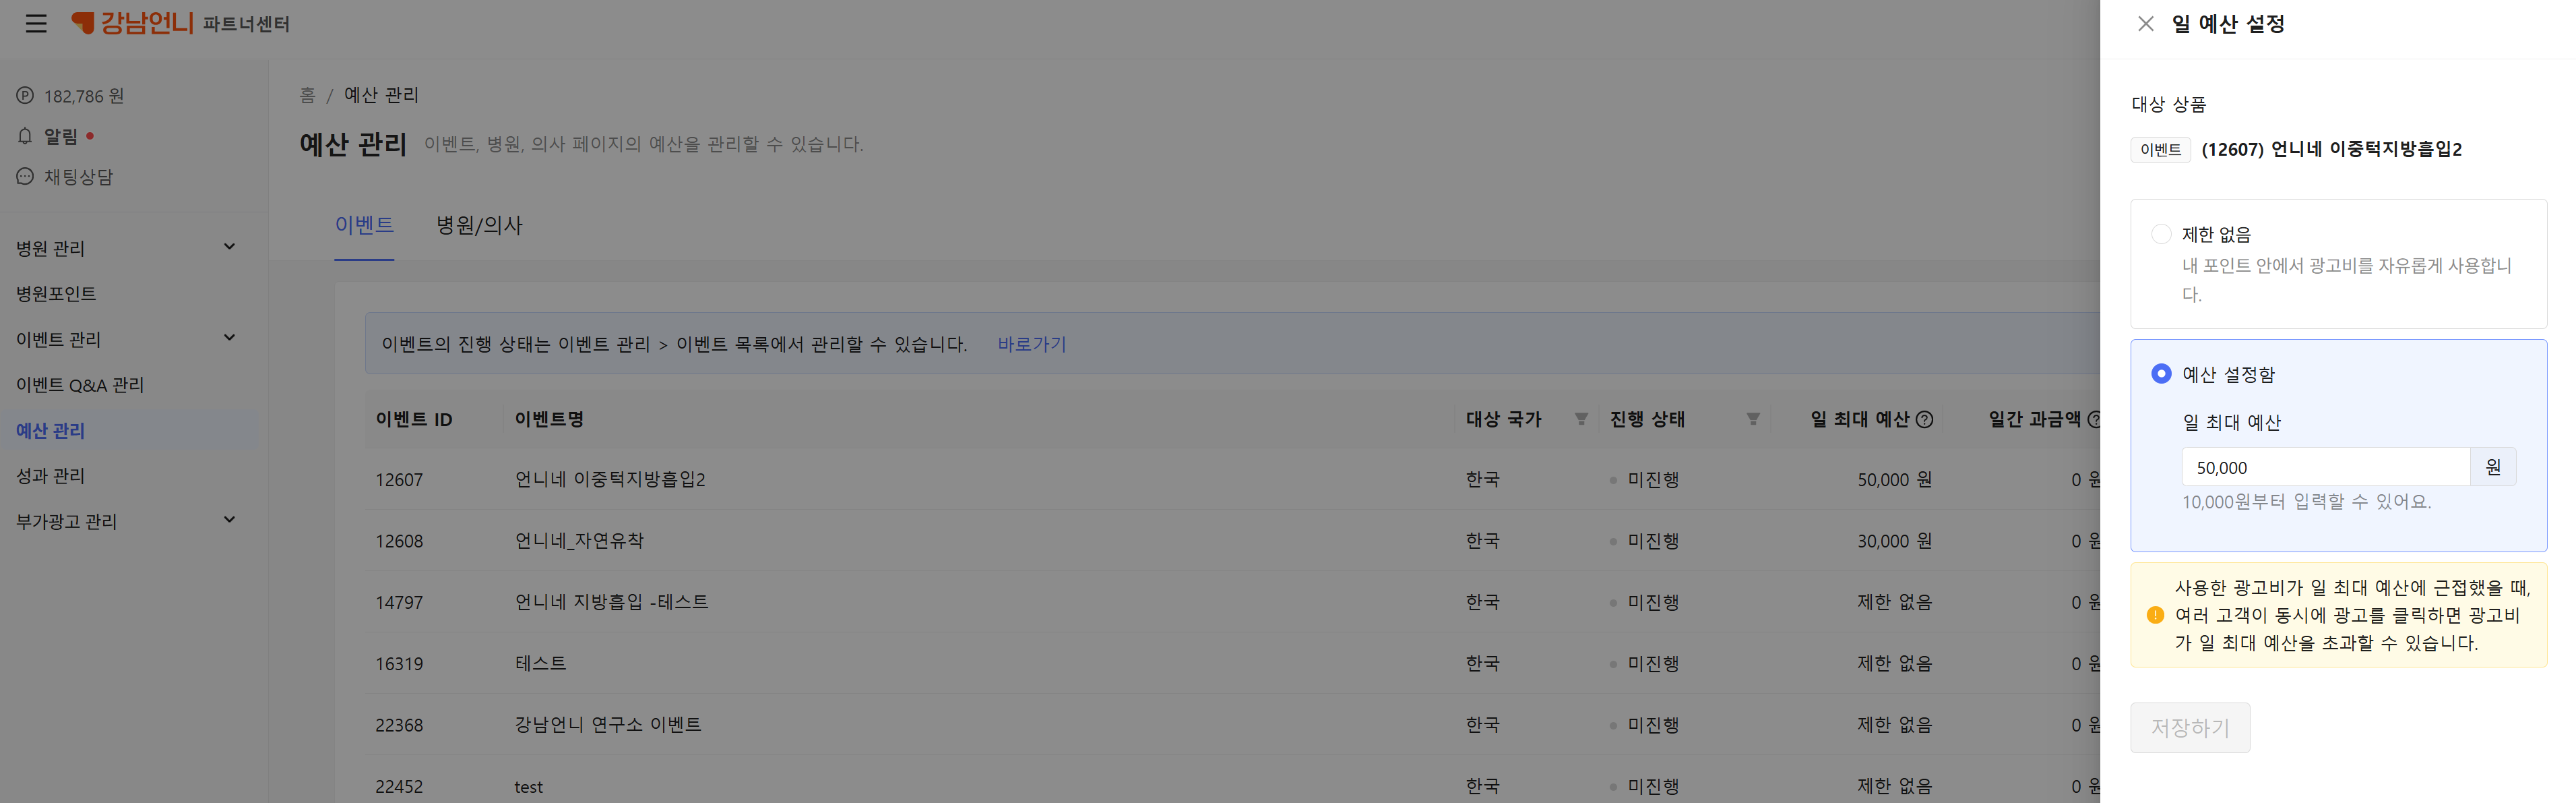The image size is (2576, 803).
Task: Open 이벤트 Q&A 관리 in sidebar
Action: (x=80, y=385)
